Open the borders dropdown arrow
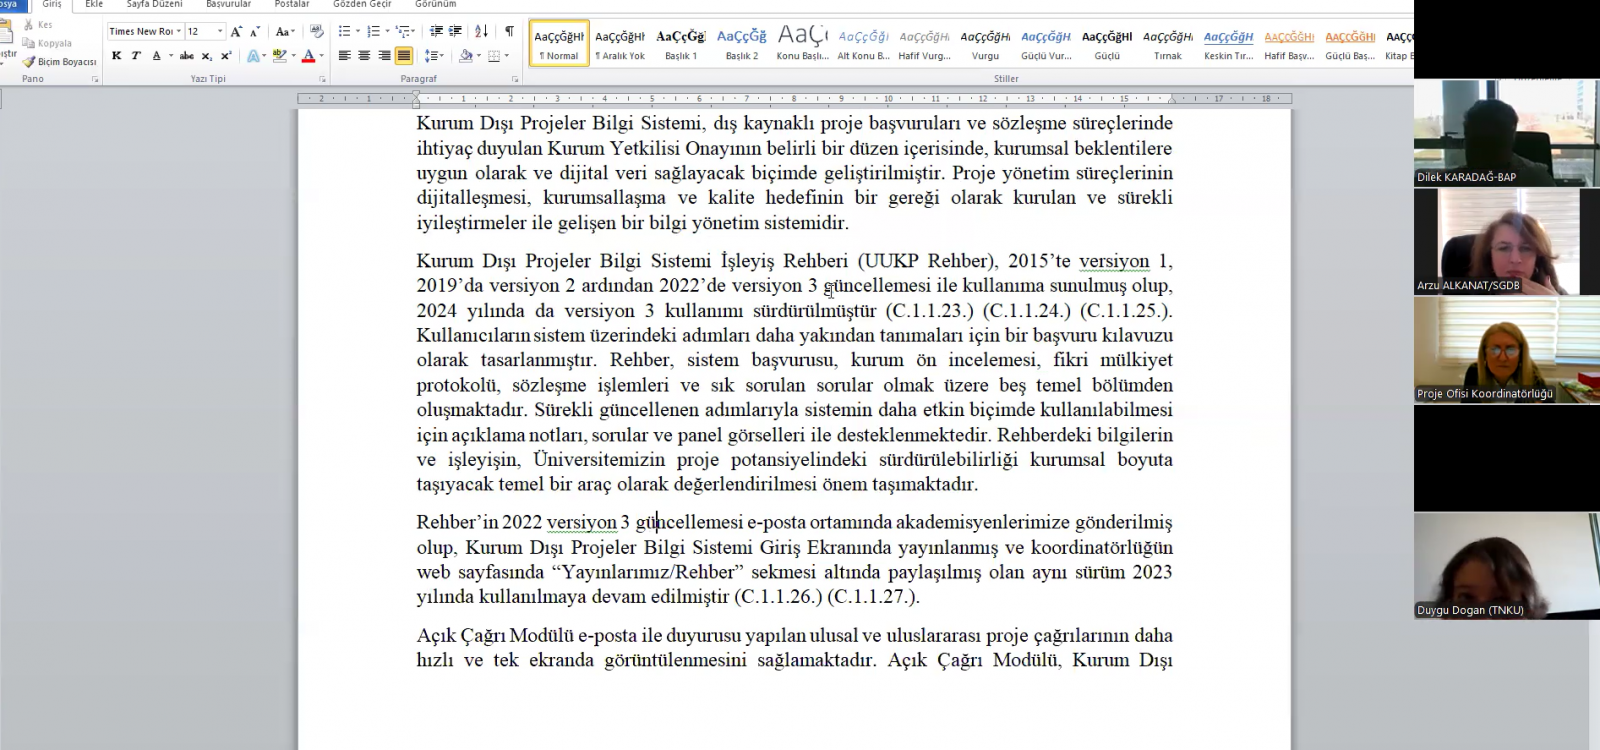Screen dimensions: 1600x750 point(507,56)
